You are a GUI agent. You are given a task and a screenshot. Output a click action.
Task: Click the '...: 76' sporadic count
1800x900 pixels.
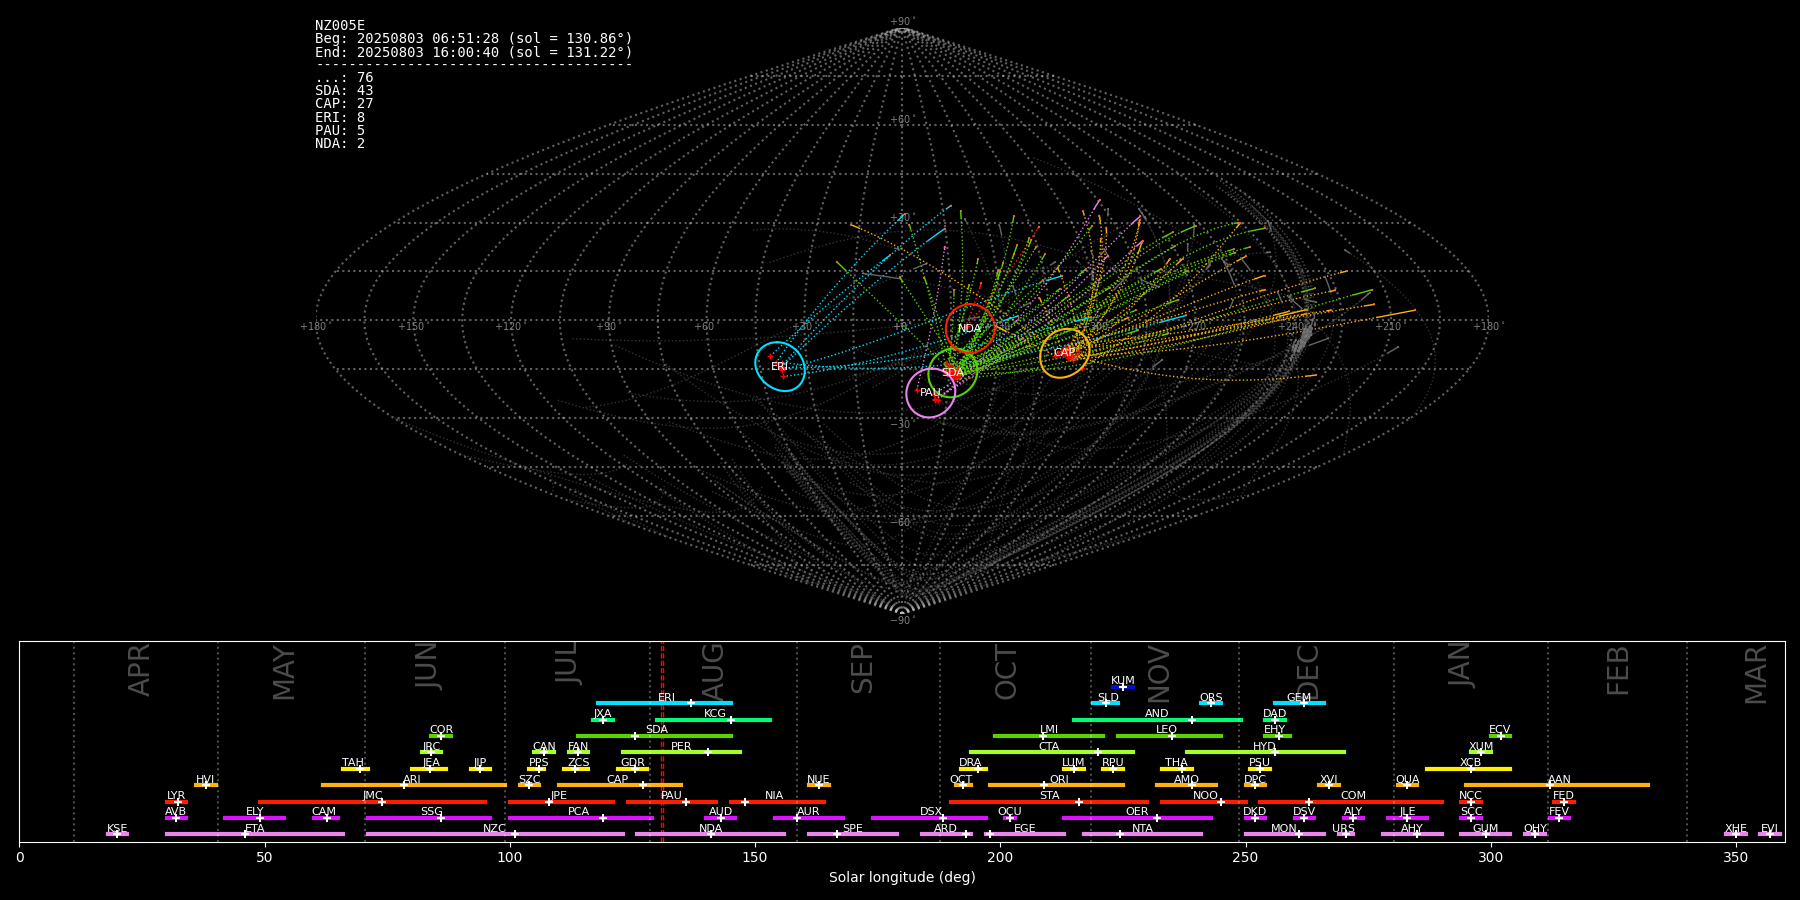[x=344, y=78]
